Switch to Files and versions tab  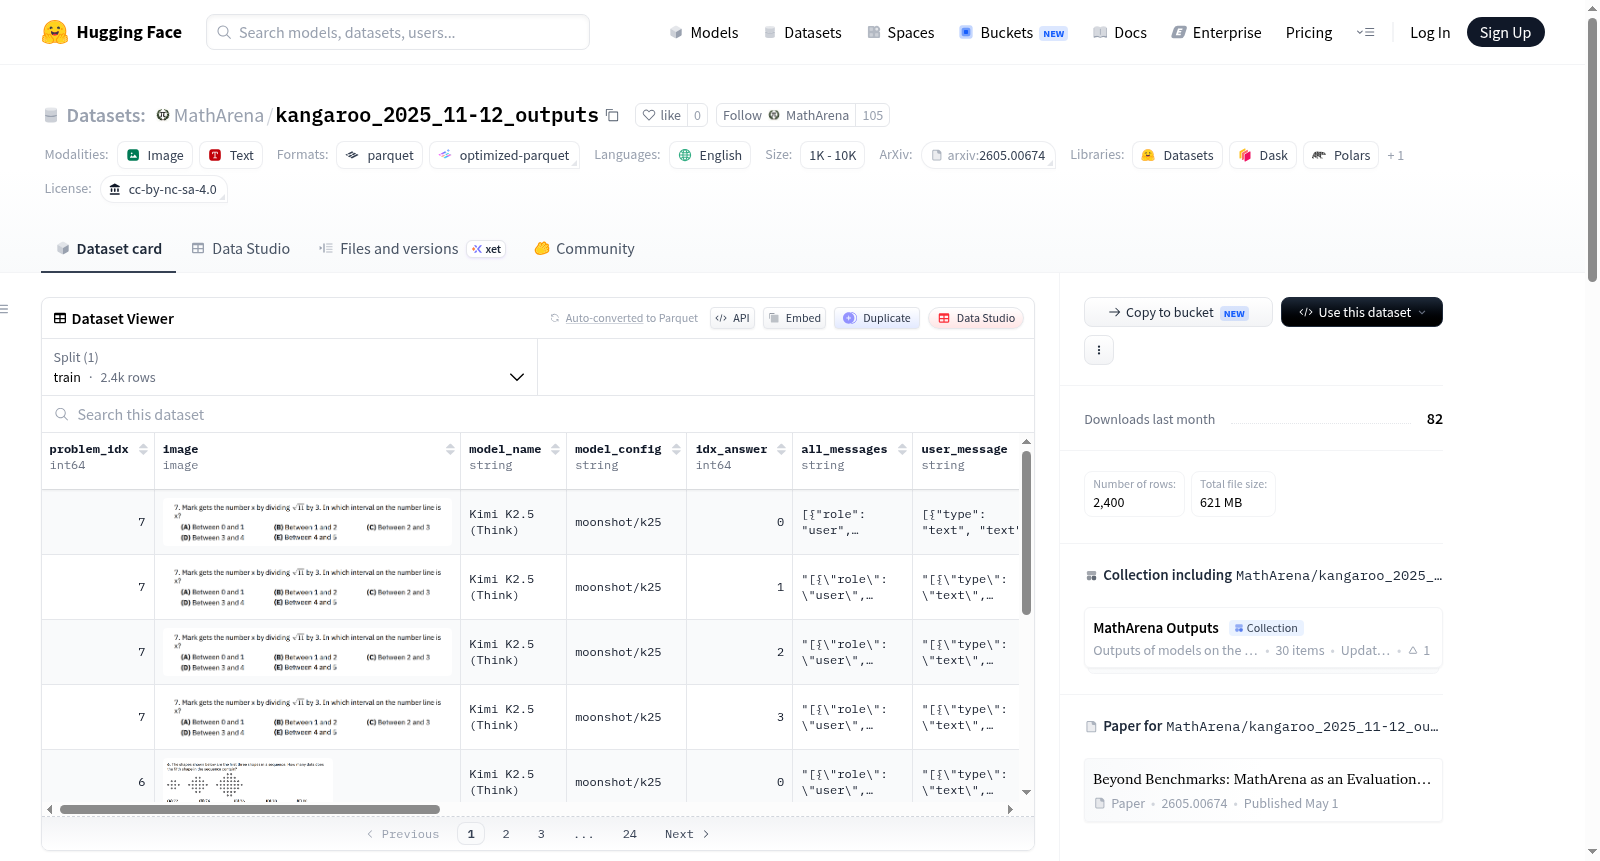[411, 249]
